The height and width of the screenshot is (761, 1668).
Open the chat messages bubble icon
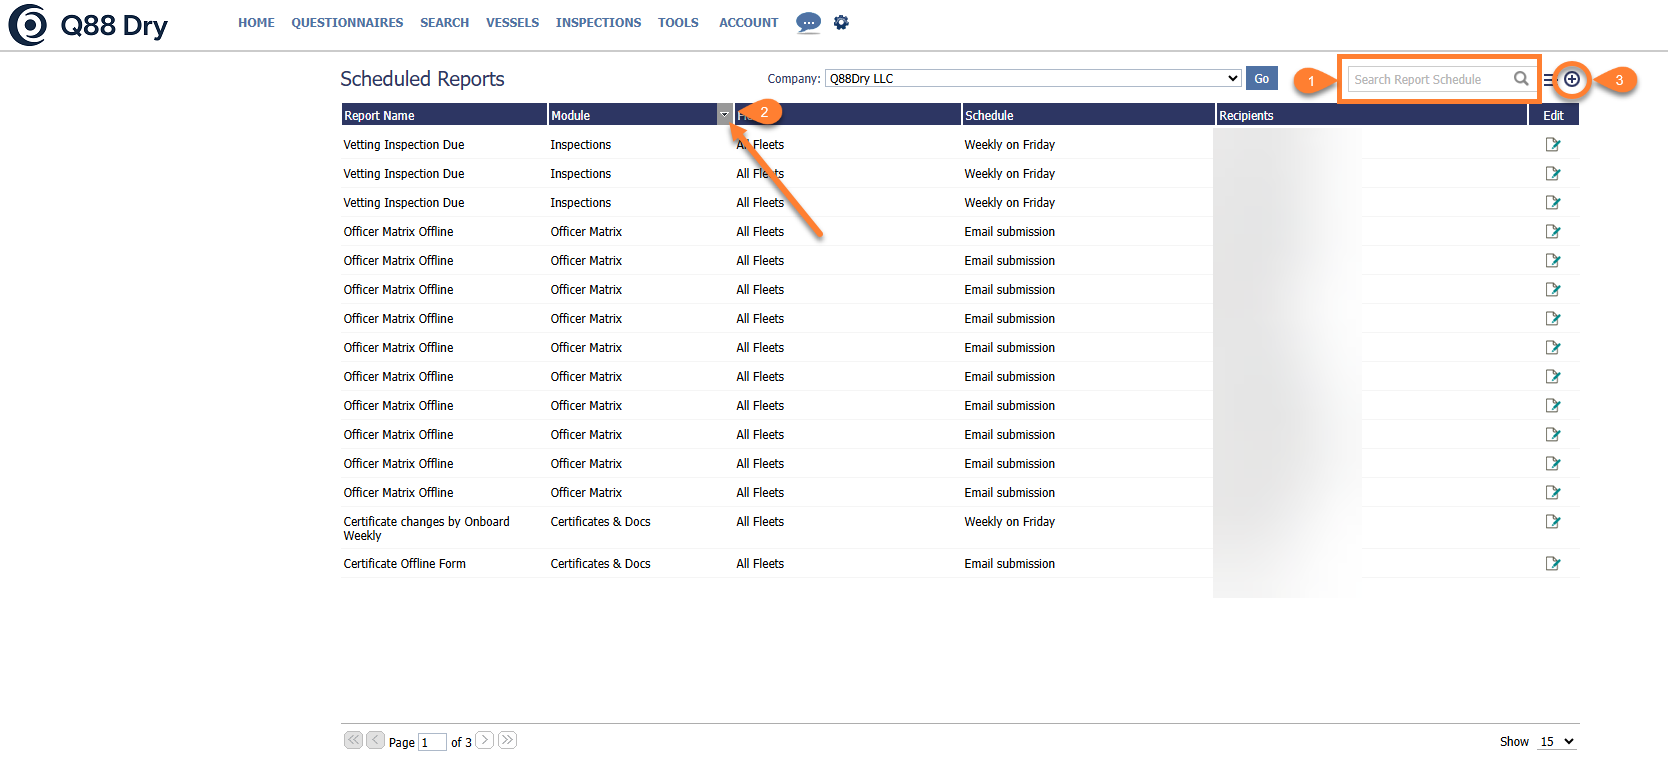click(x=808, y=22)
